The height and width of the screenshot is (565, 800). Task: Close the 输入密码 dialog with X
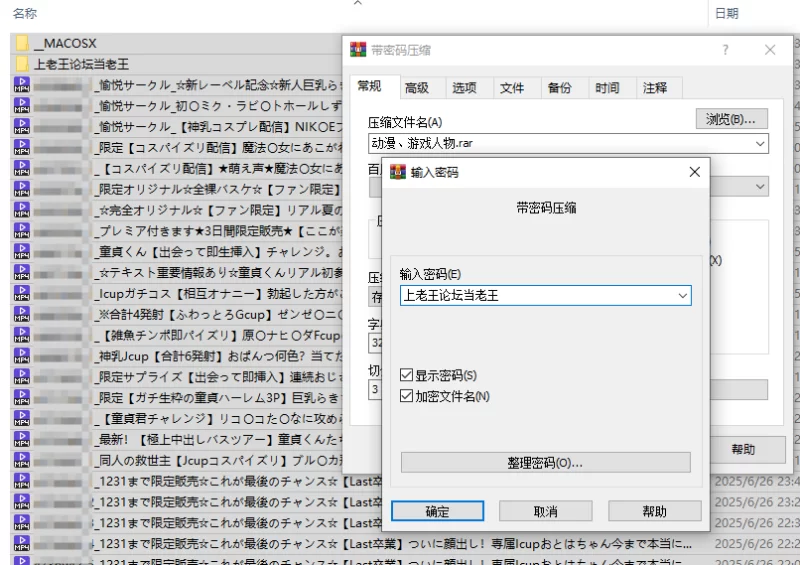[x=694, y=172]
